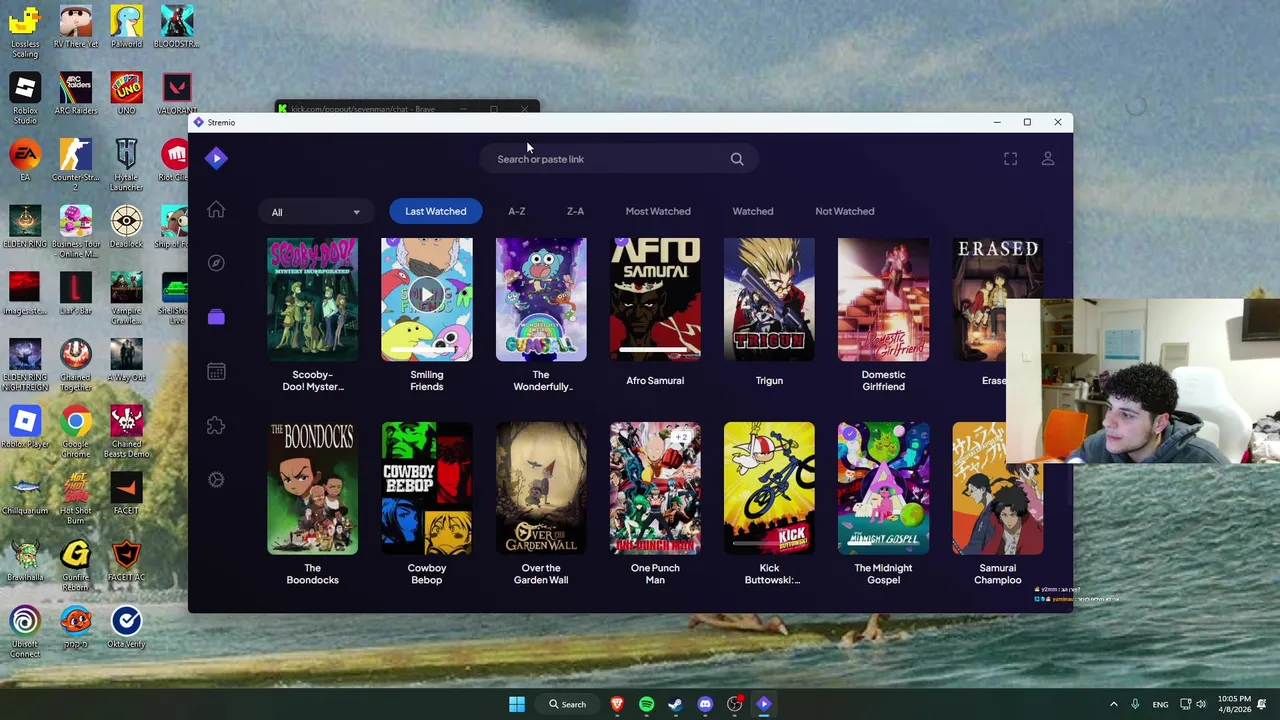This screenshot has height=720, width=1280.
Task: Select the Last Watched sort tab
Action: 435,211
